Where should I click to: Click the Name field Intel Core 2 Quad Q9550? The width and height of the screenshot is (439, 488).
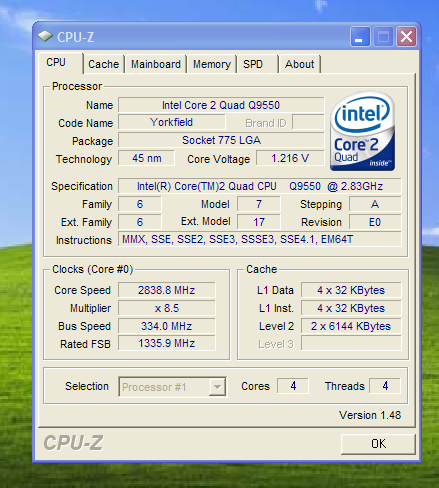pyautogui.click(x=221, y=105)
